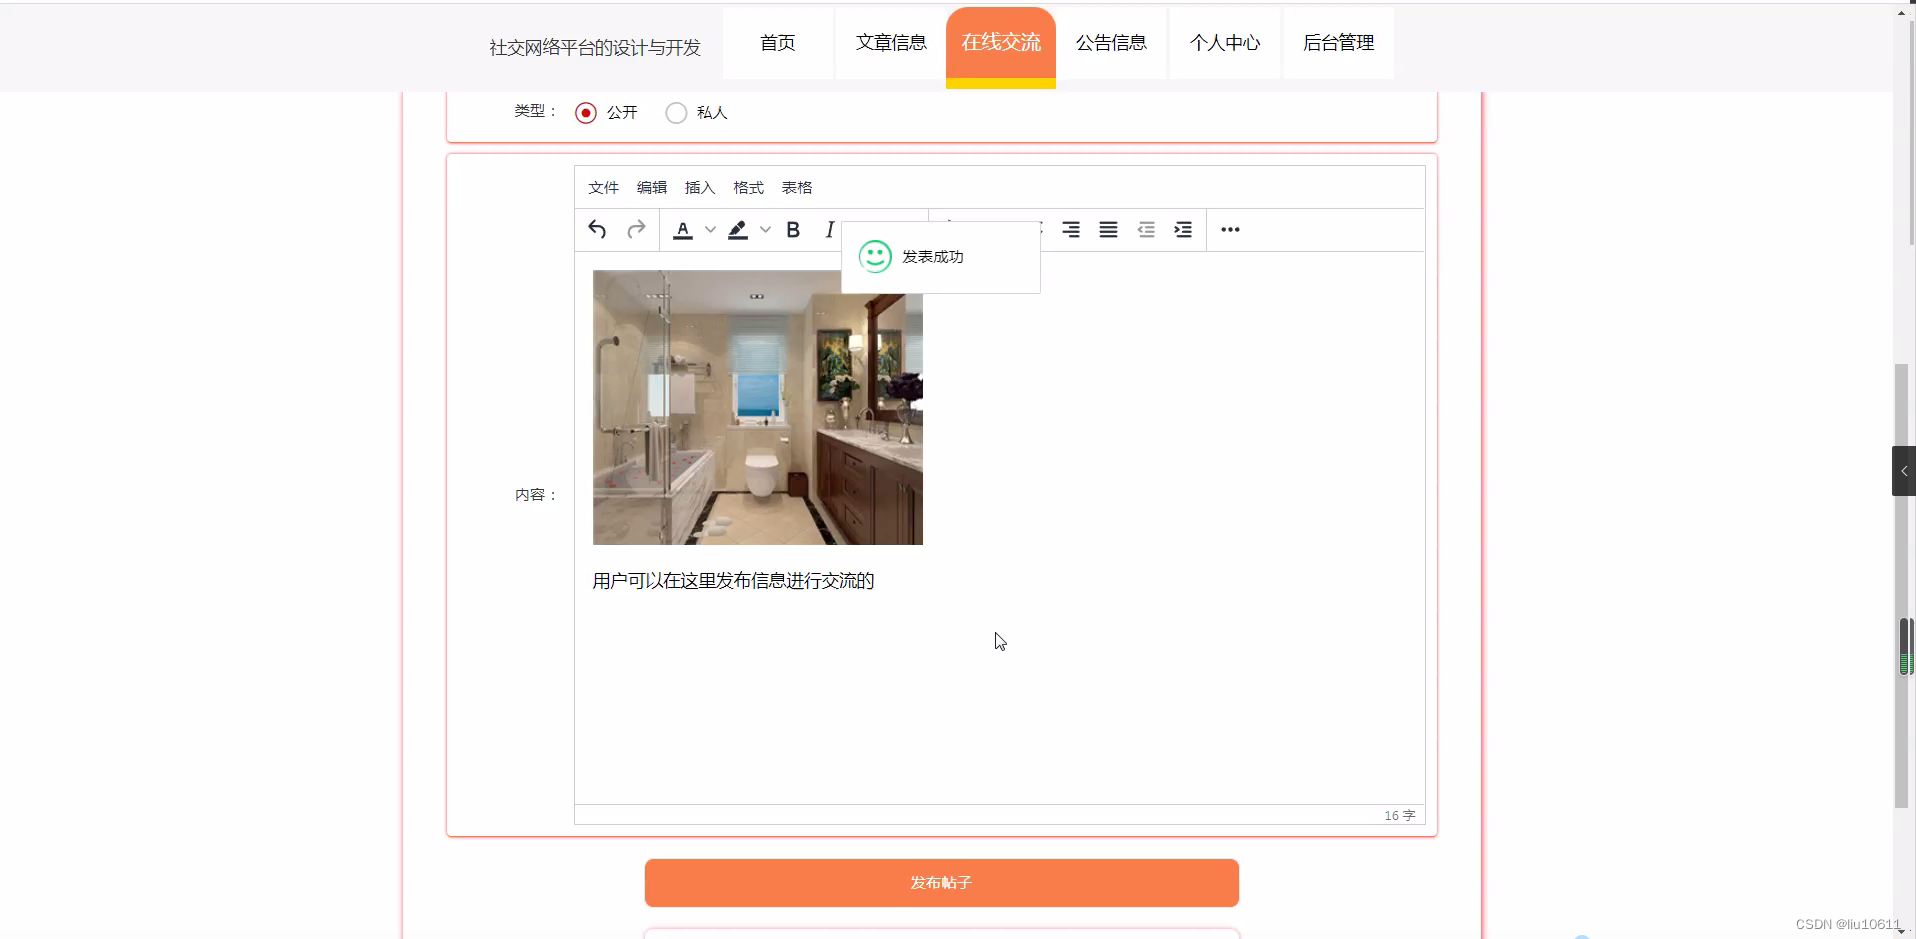Open the highlight color dropdown arrow

point(766,229)
